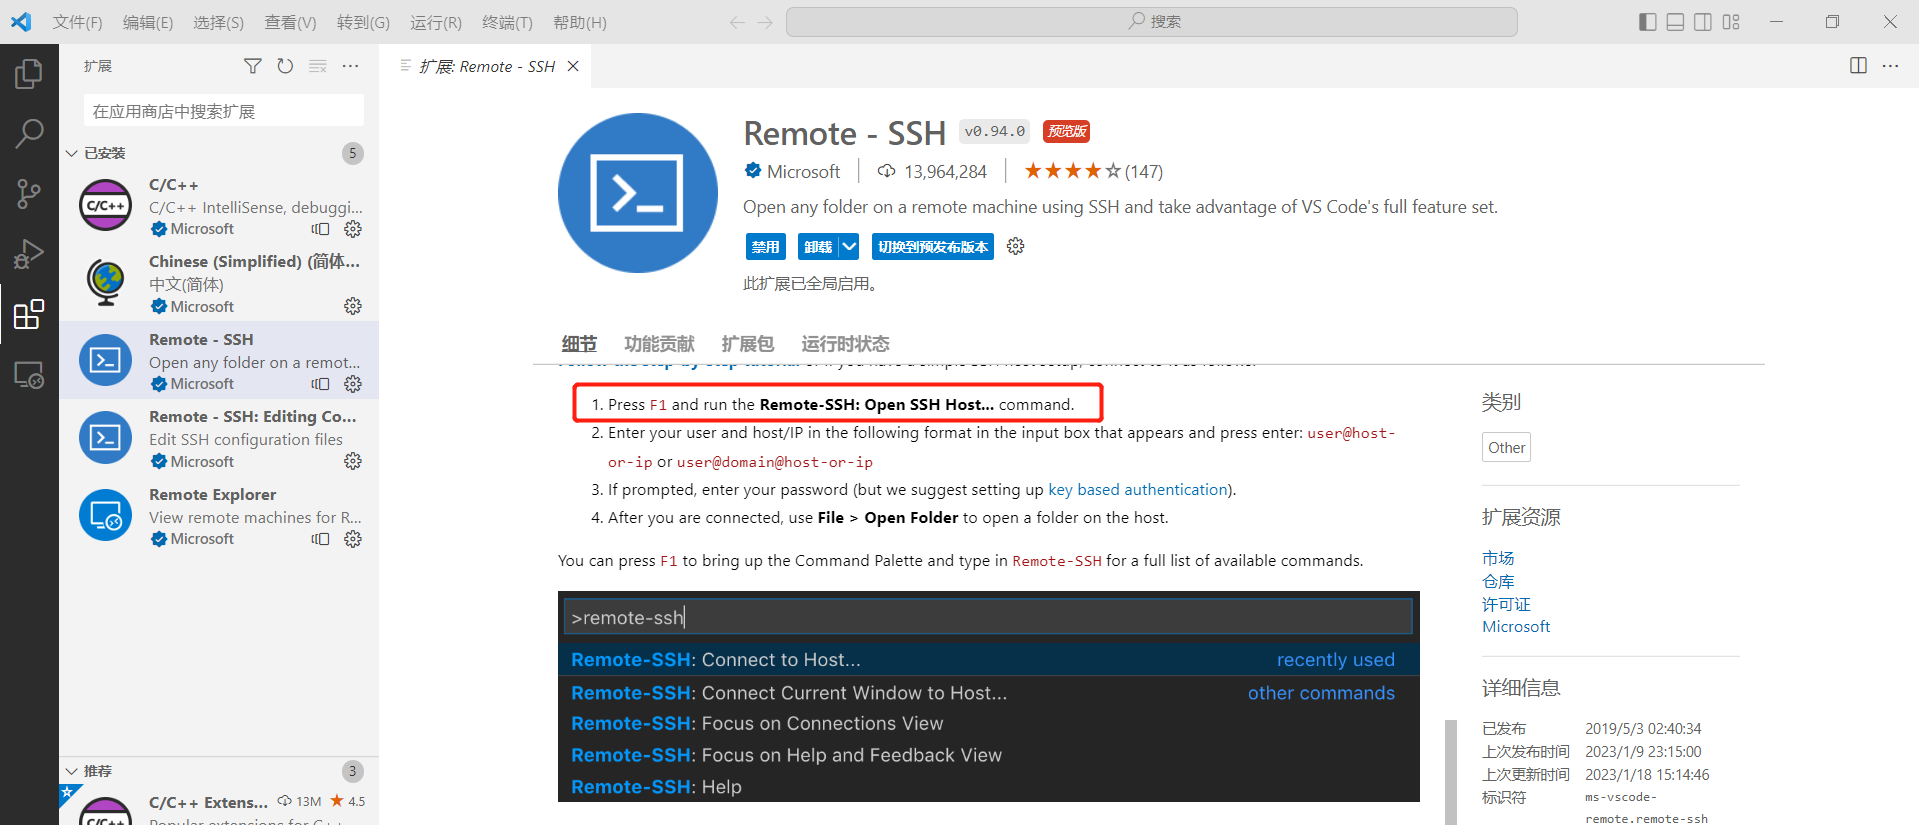The height and width of the screenshot is (825, 1919).
Task: Click the star rating with 147 reviews
Action: (1093, 172)
